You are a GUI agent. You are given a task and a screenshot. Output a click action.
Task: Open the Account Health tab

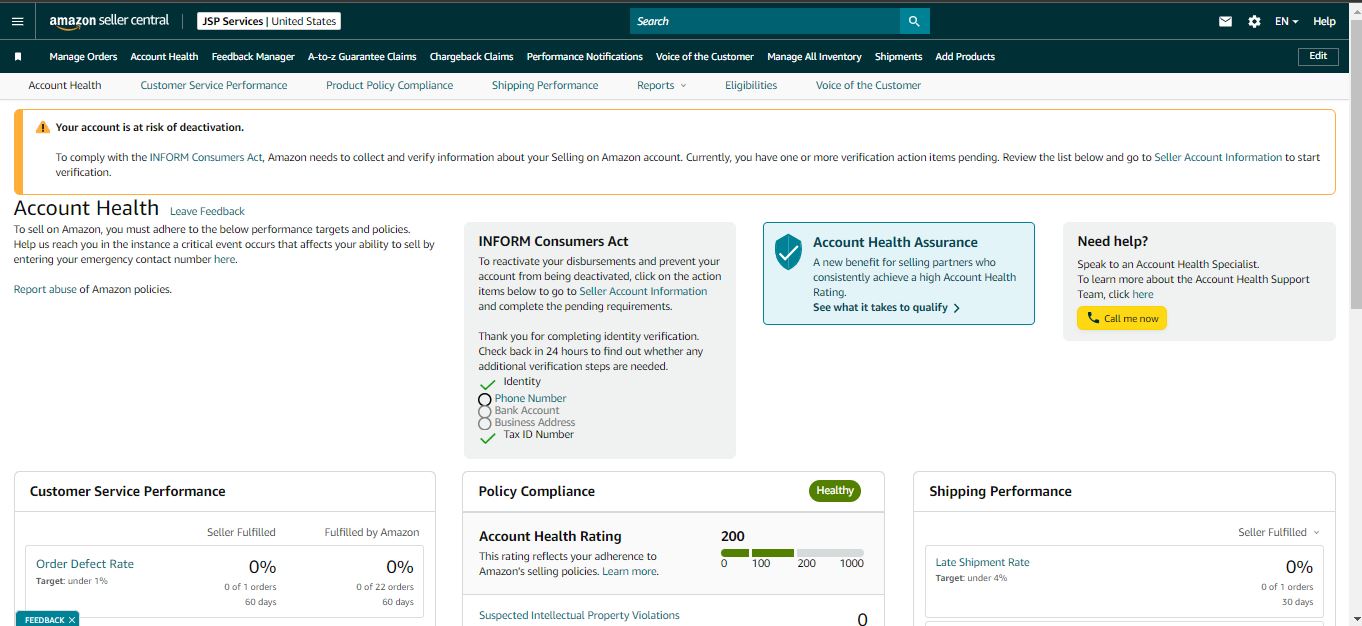click(65, 85)
